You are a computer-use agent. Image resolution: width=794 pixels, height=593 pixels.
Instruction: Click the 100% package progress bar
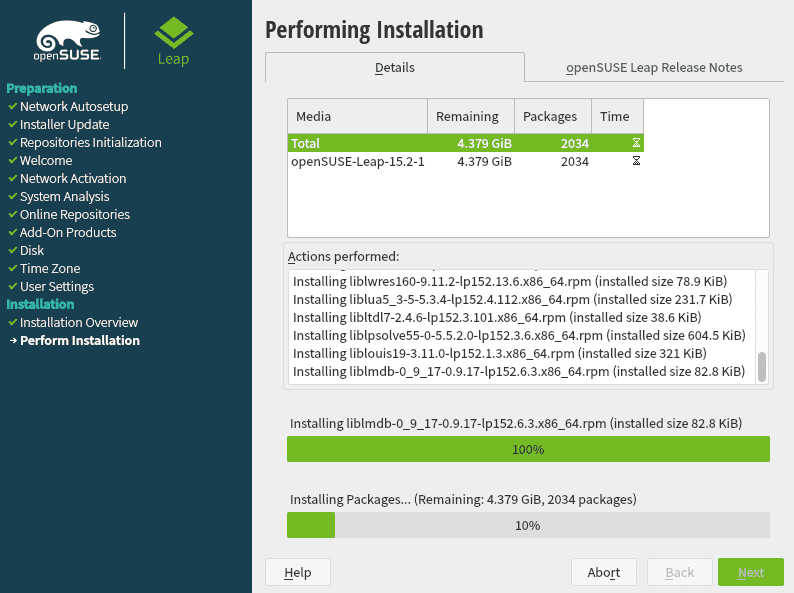(528, 449)
